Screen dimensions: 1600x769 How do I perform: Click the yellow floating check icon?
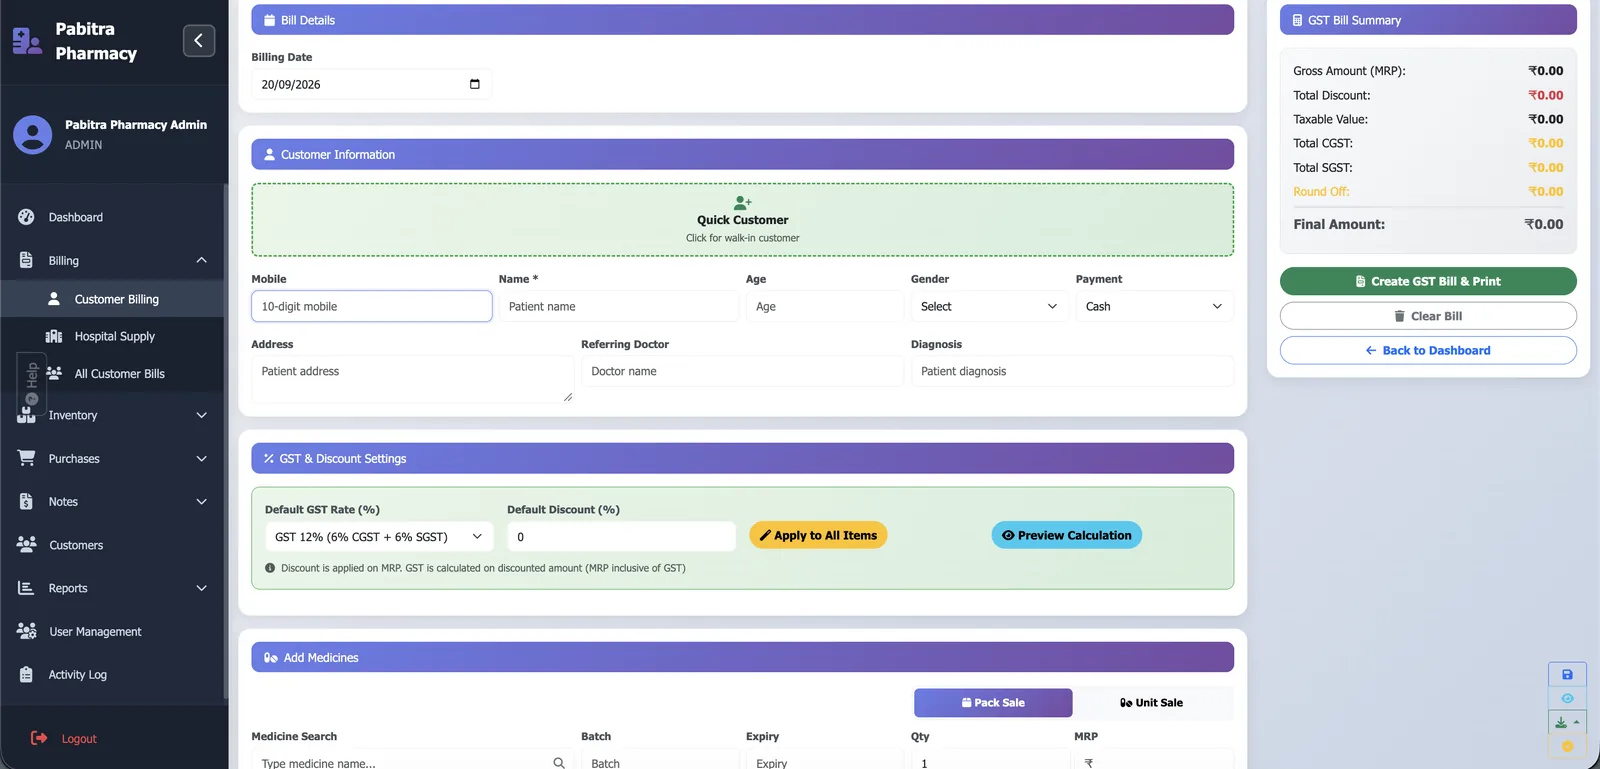click(1567, 746)
